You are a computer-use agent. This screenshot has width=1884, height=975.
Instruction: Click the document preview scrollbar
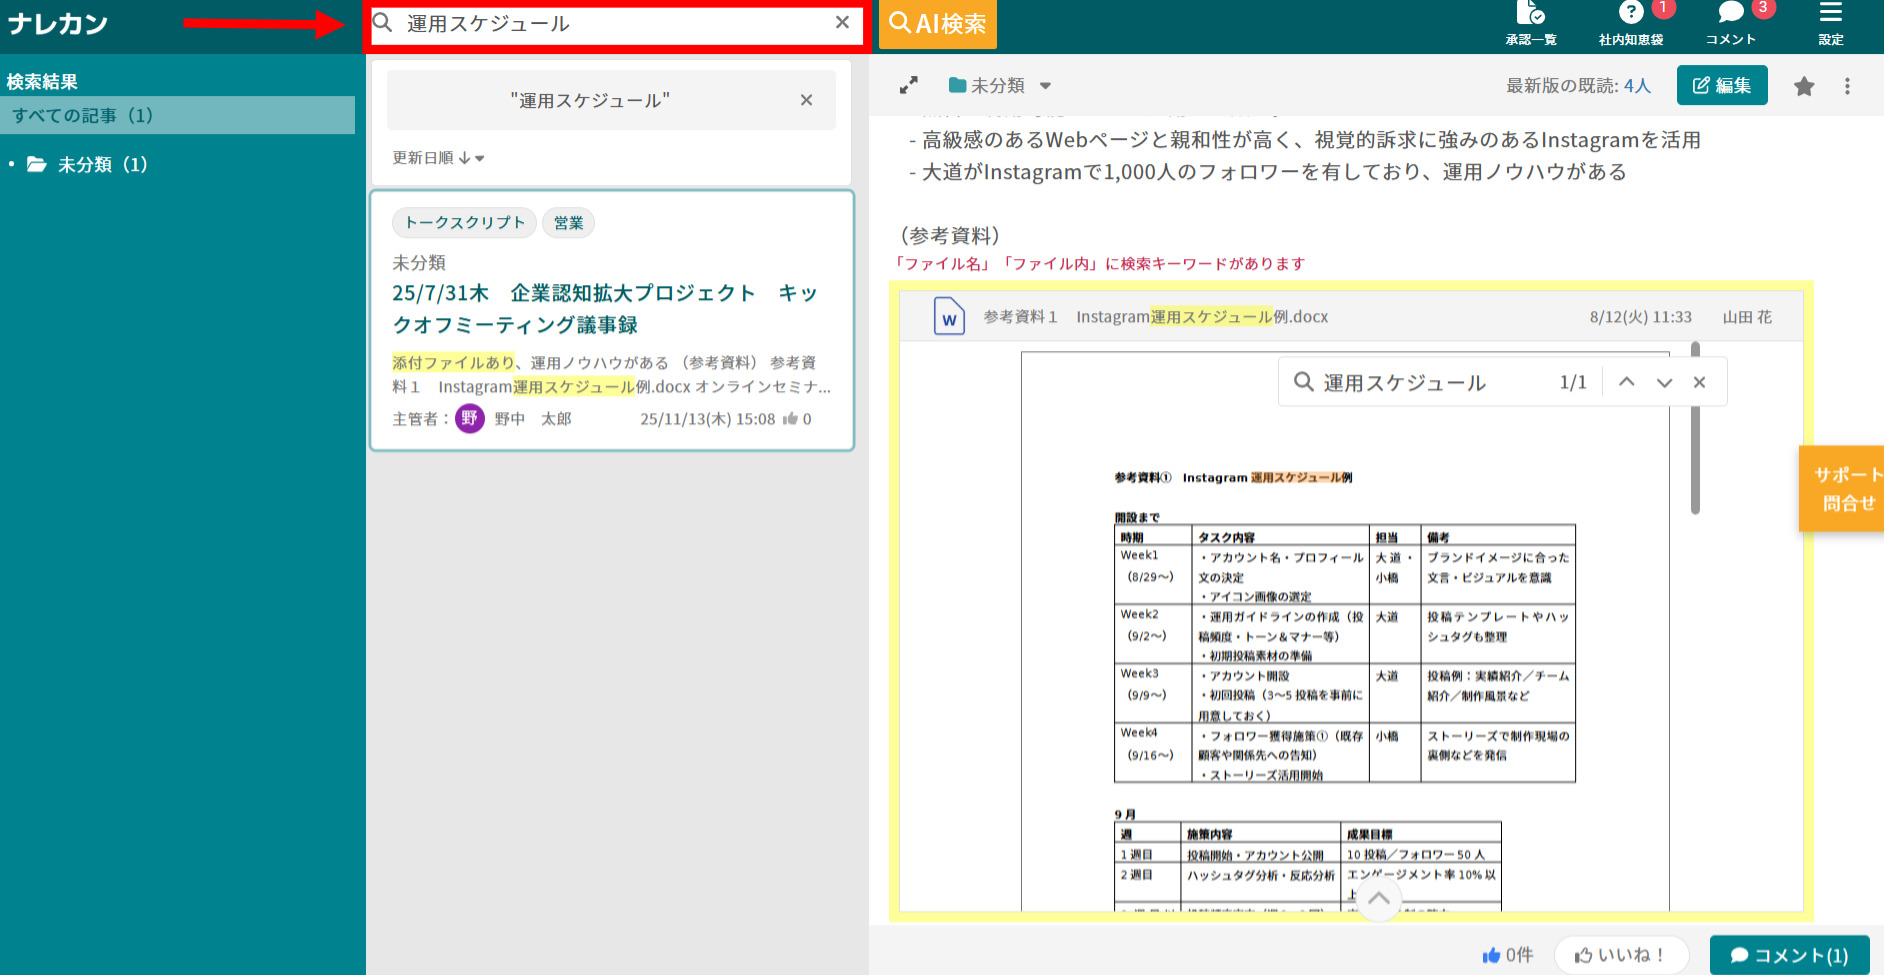pos(1695,428)
